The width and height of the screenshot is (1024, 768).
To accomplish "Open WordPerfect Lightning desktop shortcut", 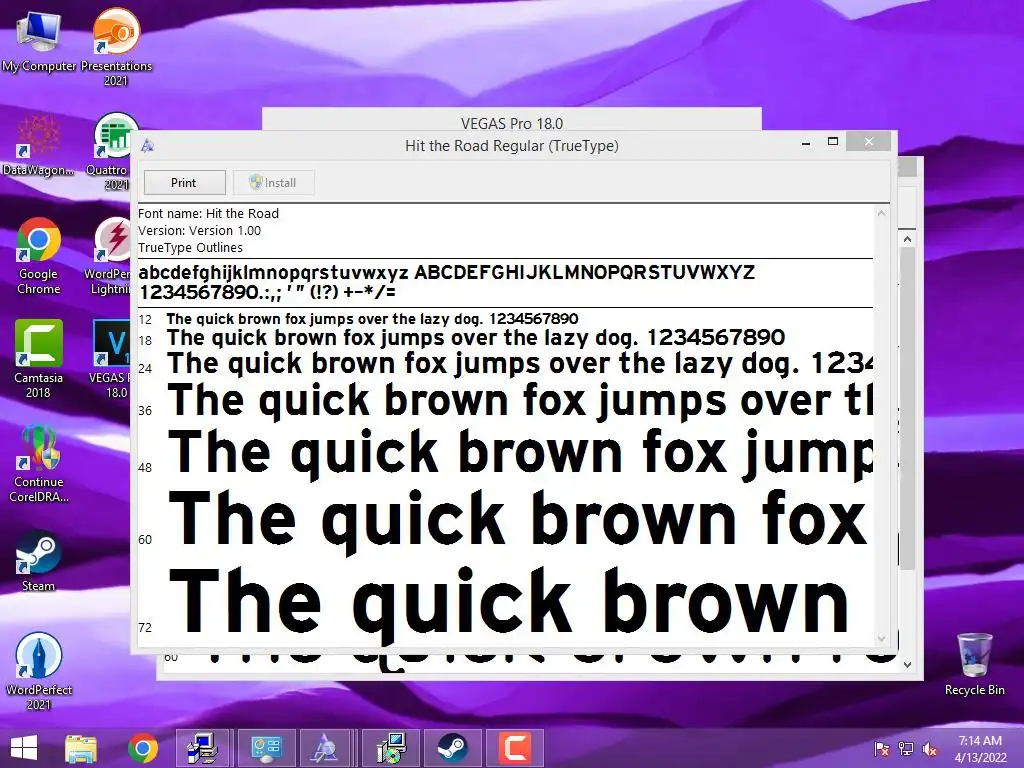I will point(110,256).
